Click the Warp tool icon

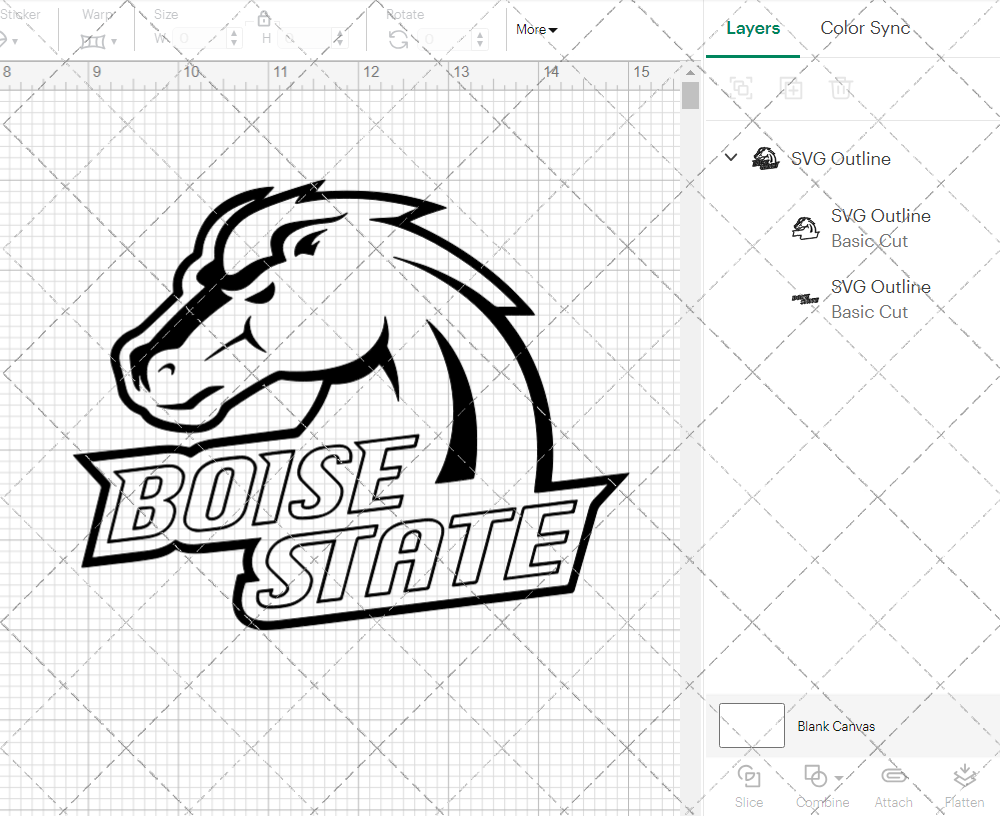pyautogui.click(x=93, y=40)
